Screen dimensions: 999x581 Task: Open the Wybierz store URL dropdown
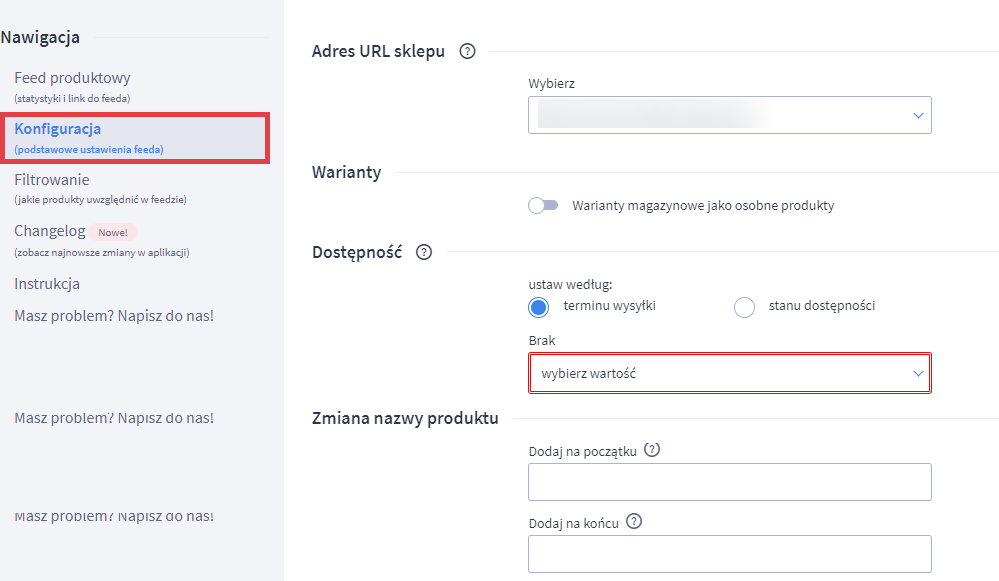729,115
